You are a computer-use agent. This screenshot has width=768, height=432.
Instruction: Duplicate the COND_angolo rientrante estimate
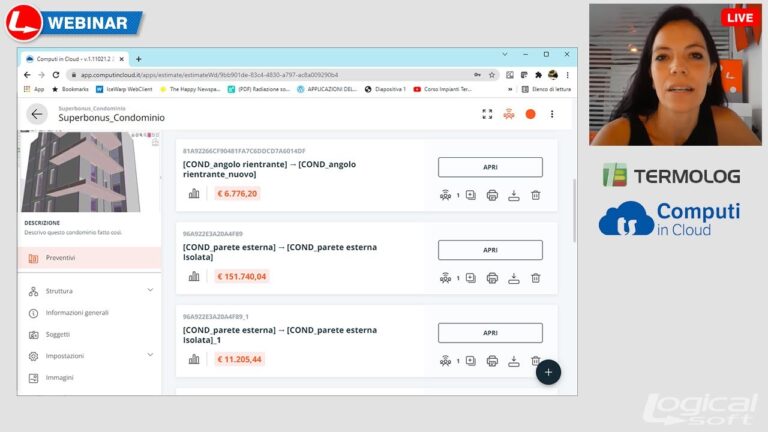tap(471, 195)
